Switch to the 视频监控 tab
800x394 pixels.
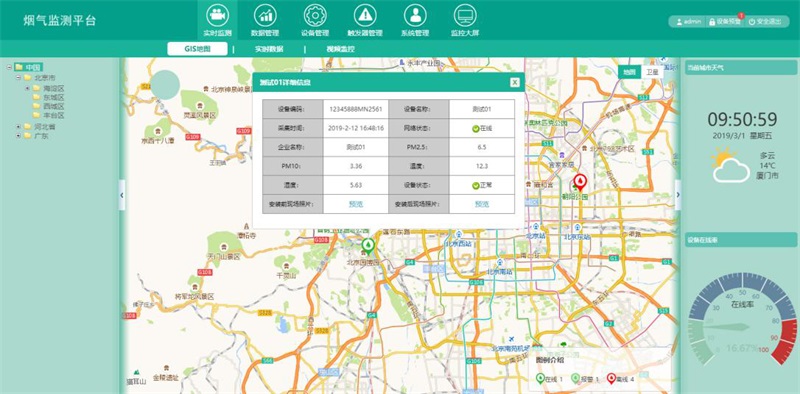[340, 50]
